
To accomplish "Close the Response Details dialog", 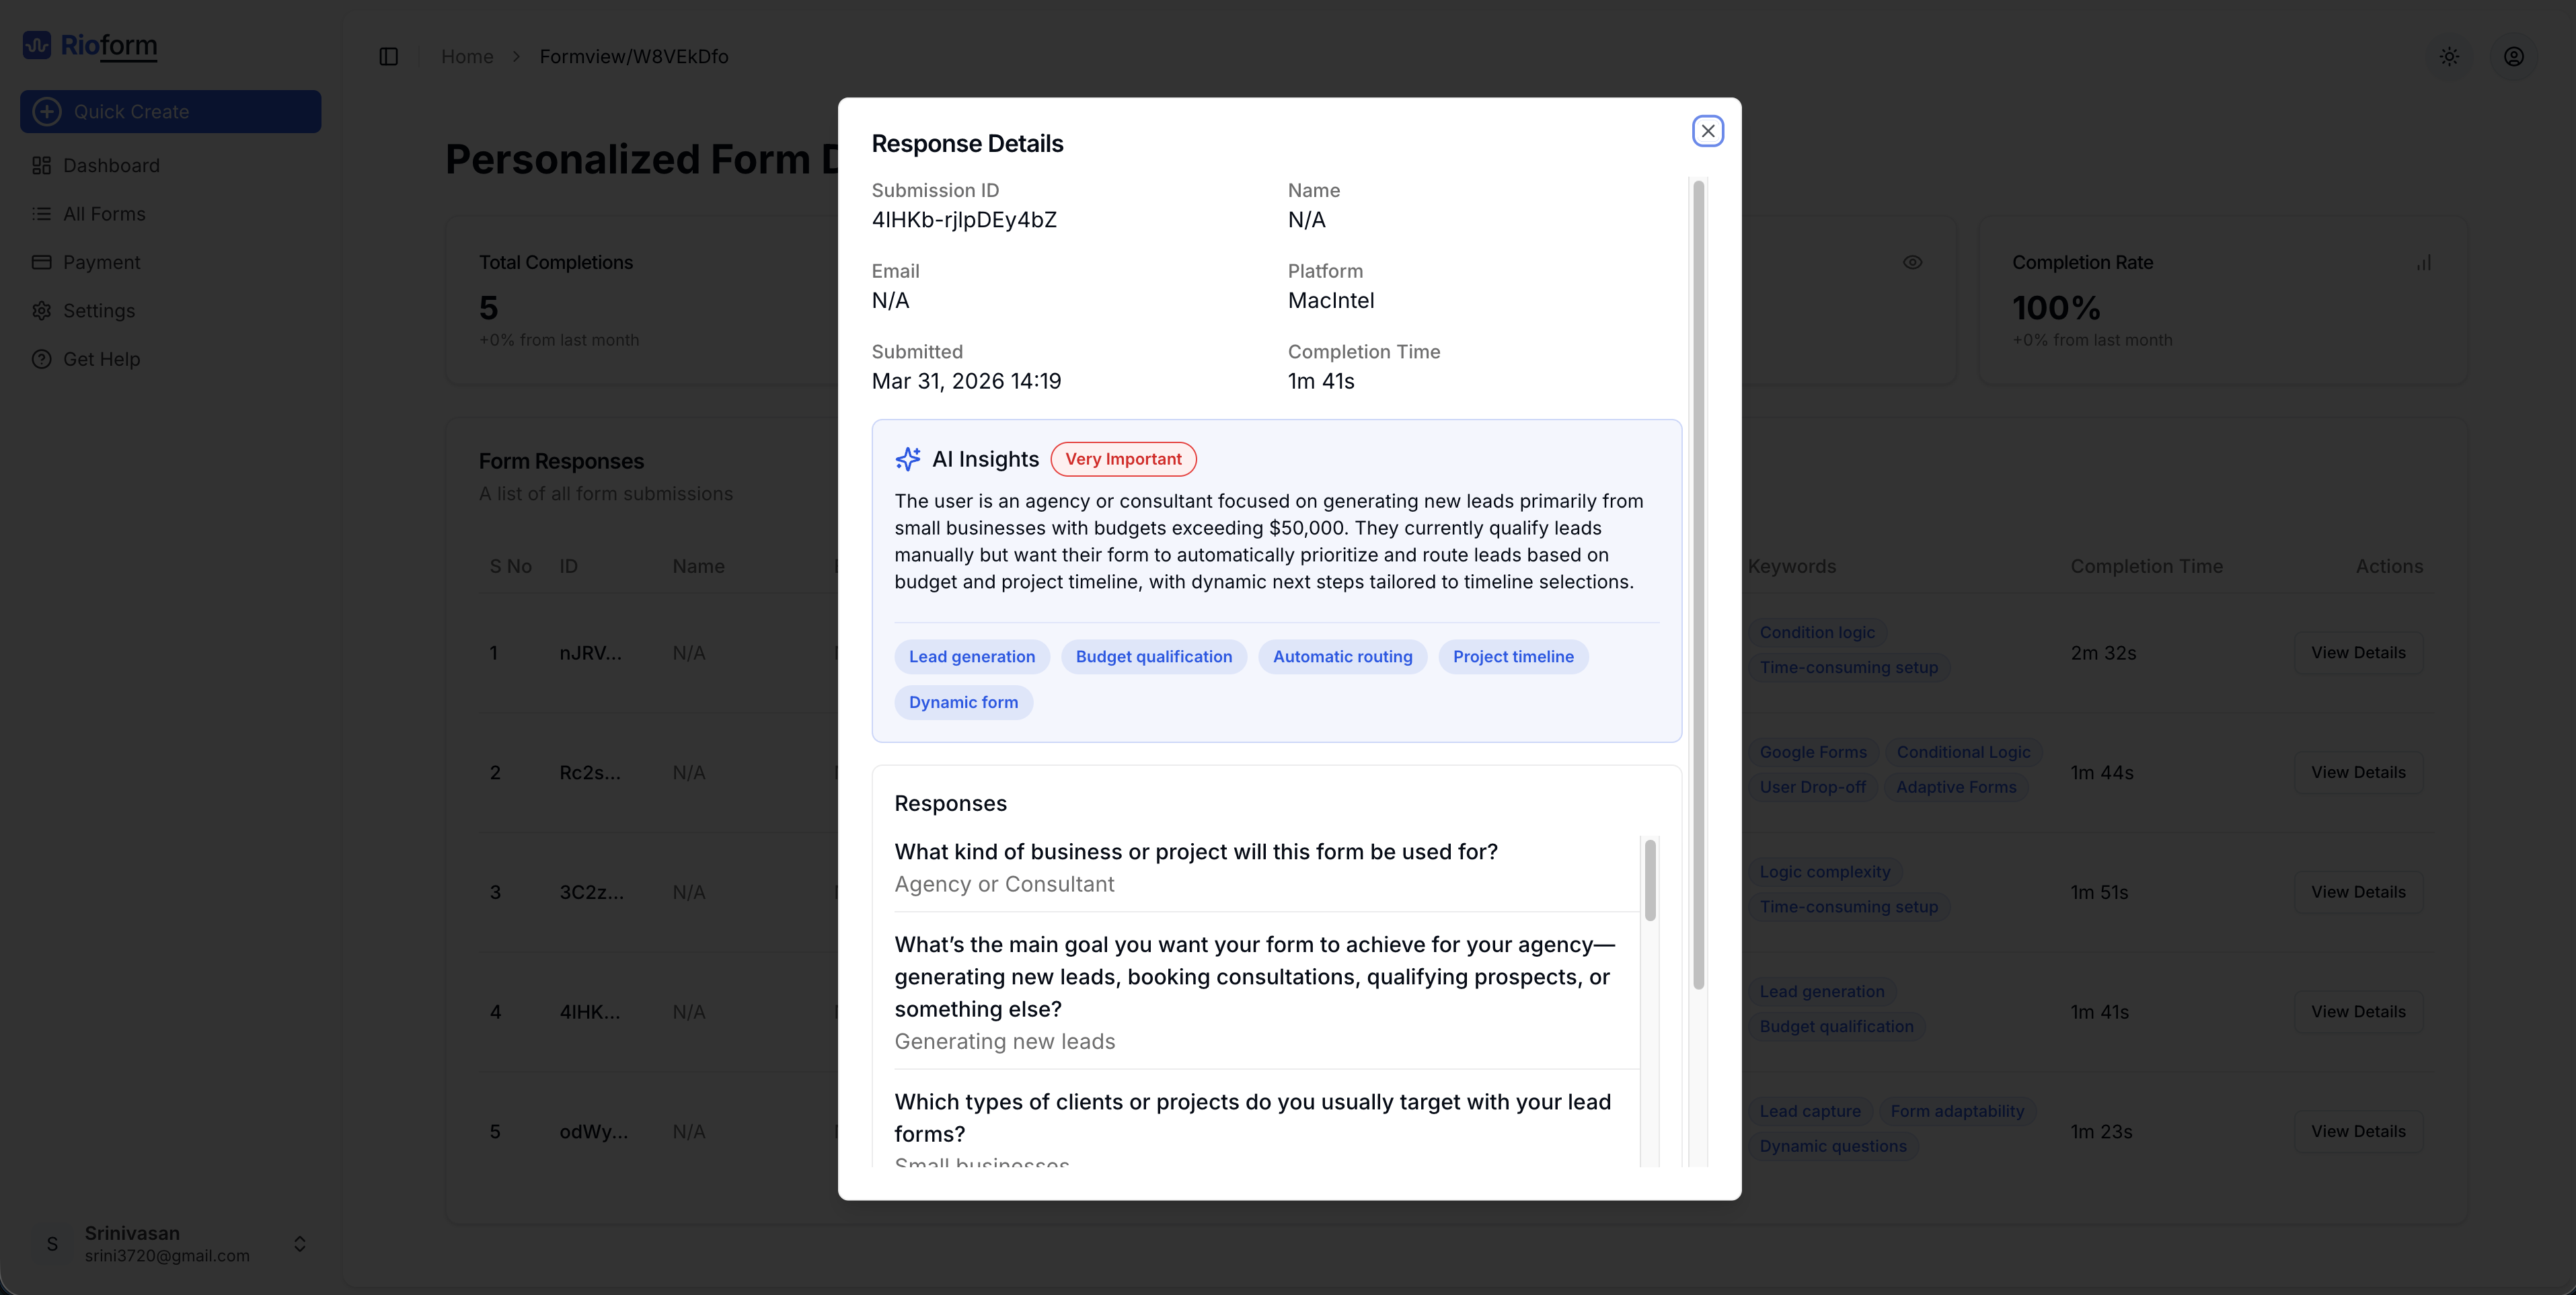I will click(1707, 131).
